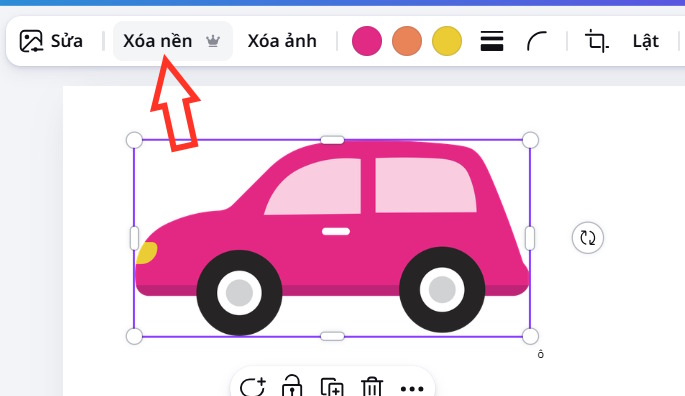Screen dimensions: 685x396
Task: Click the bottom-left corner selection handle
Action: coord(134,336)
